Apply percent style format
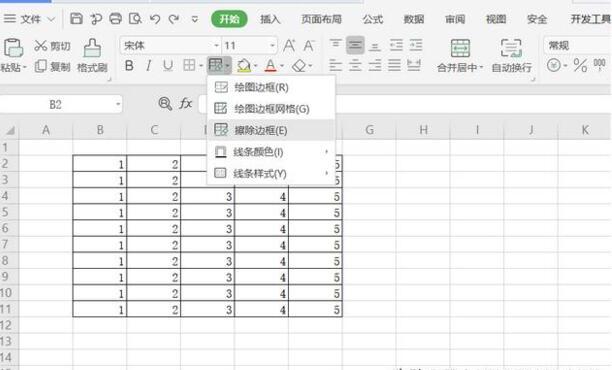The height and width of the screenshot is (370, 612). 580,65
